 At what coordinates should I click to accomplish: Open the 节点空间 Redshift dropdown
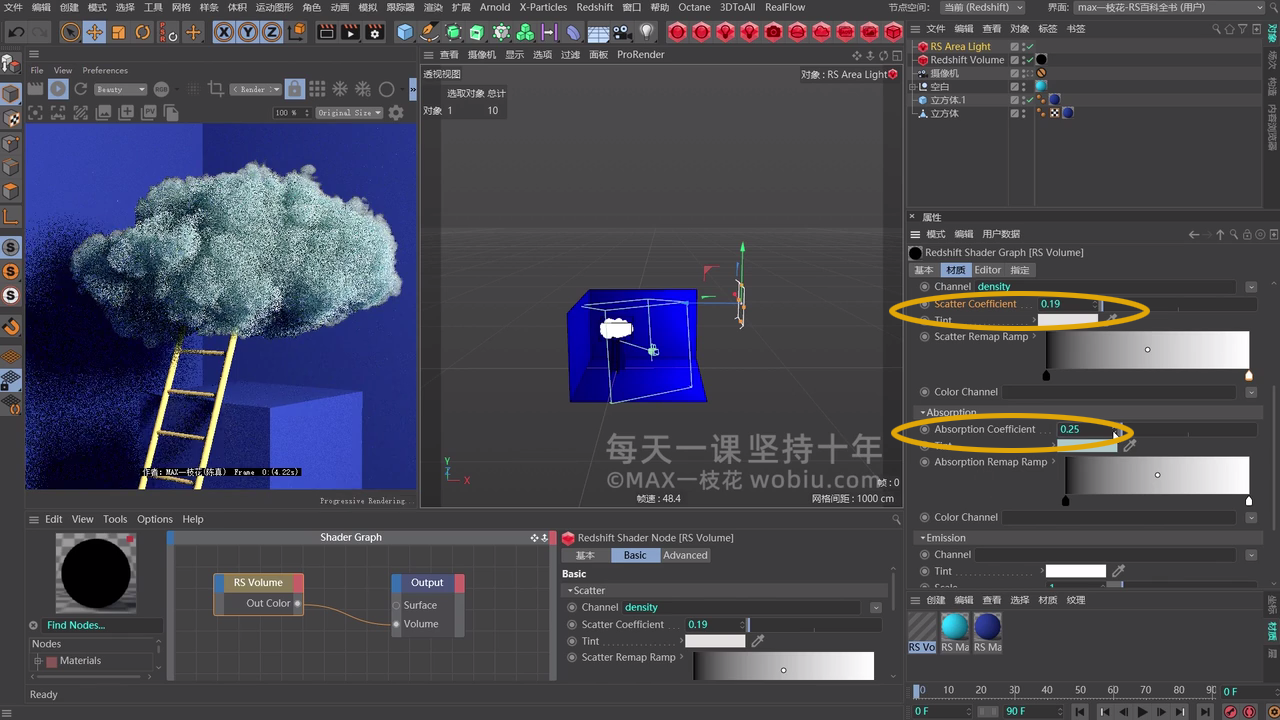tap(983, 7)
